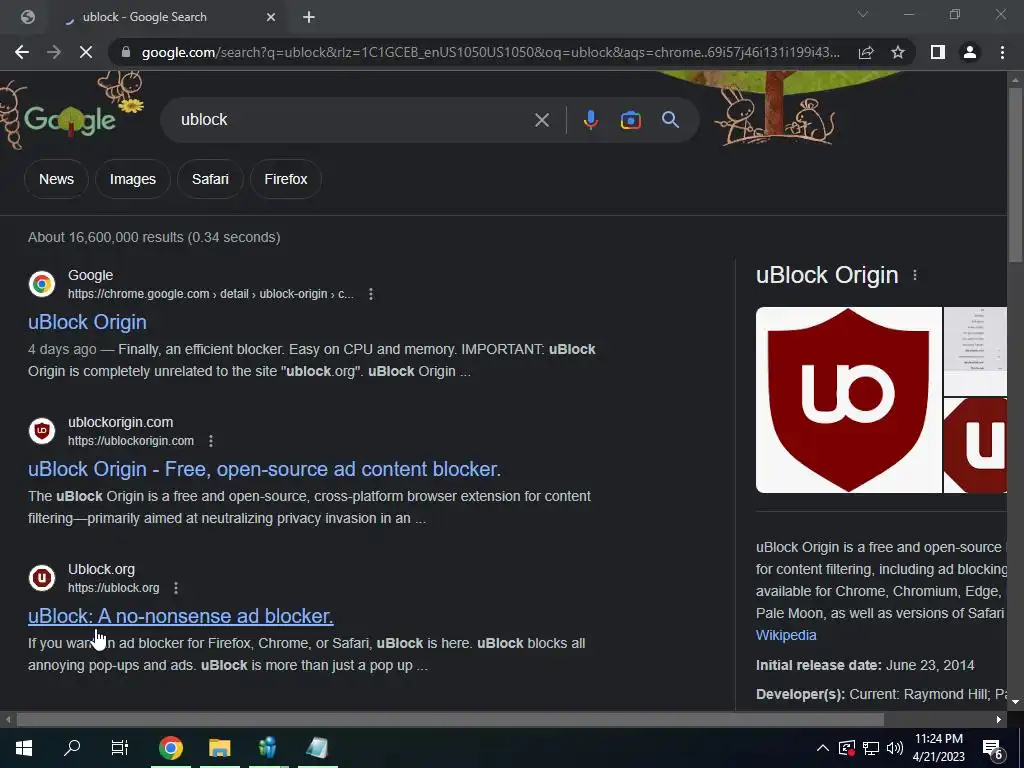Open more options for the chrome.google.com result
The image size is (1024, 768).
[371, 294]
